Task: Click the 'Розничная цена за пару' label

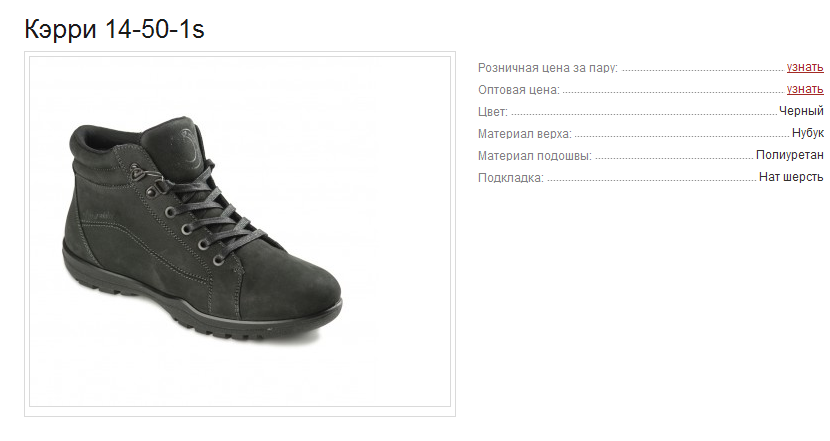Action: (548, 68)
